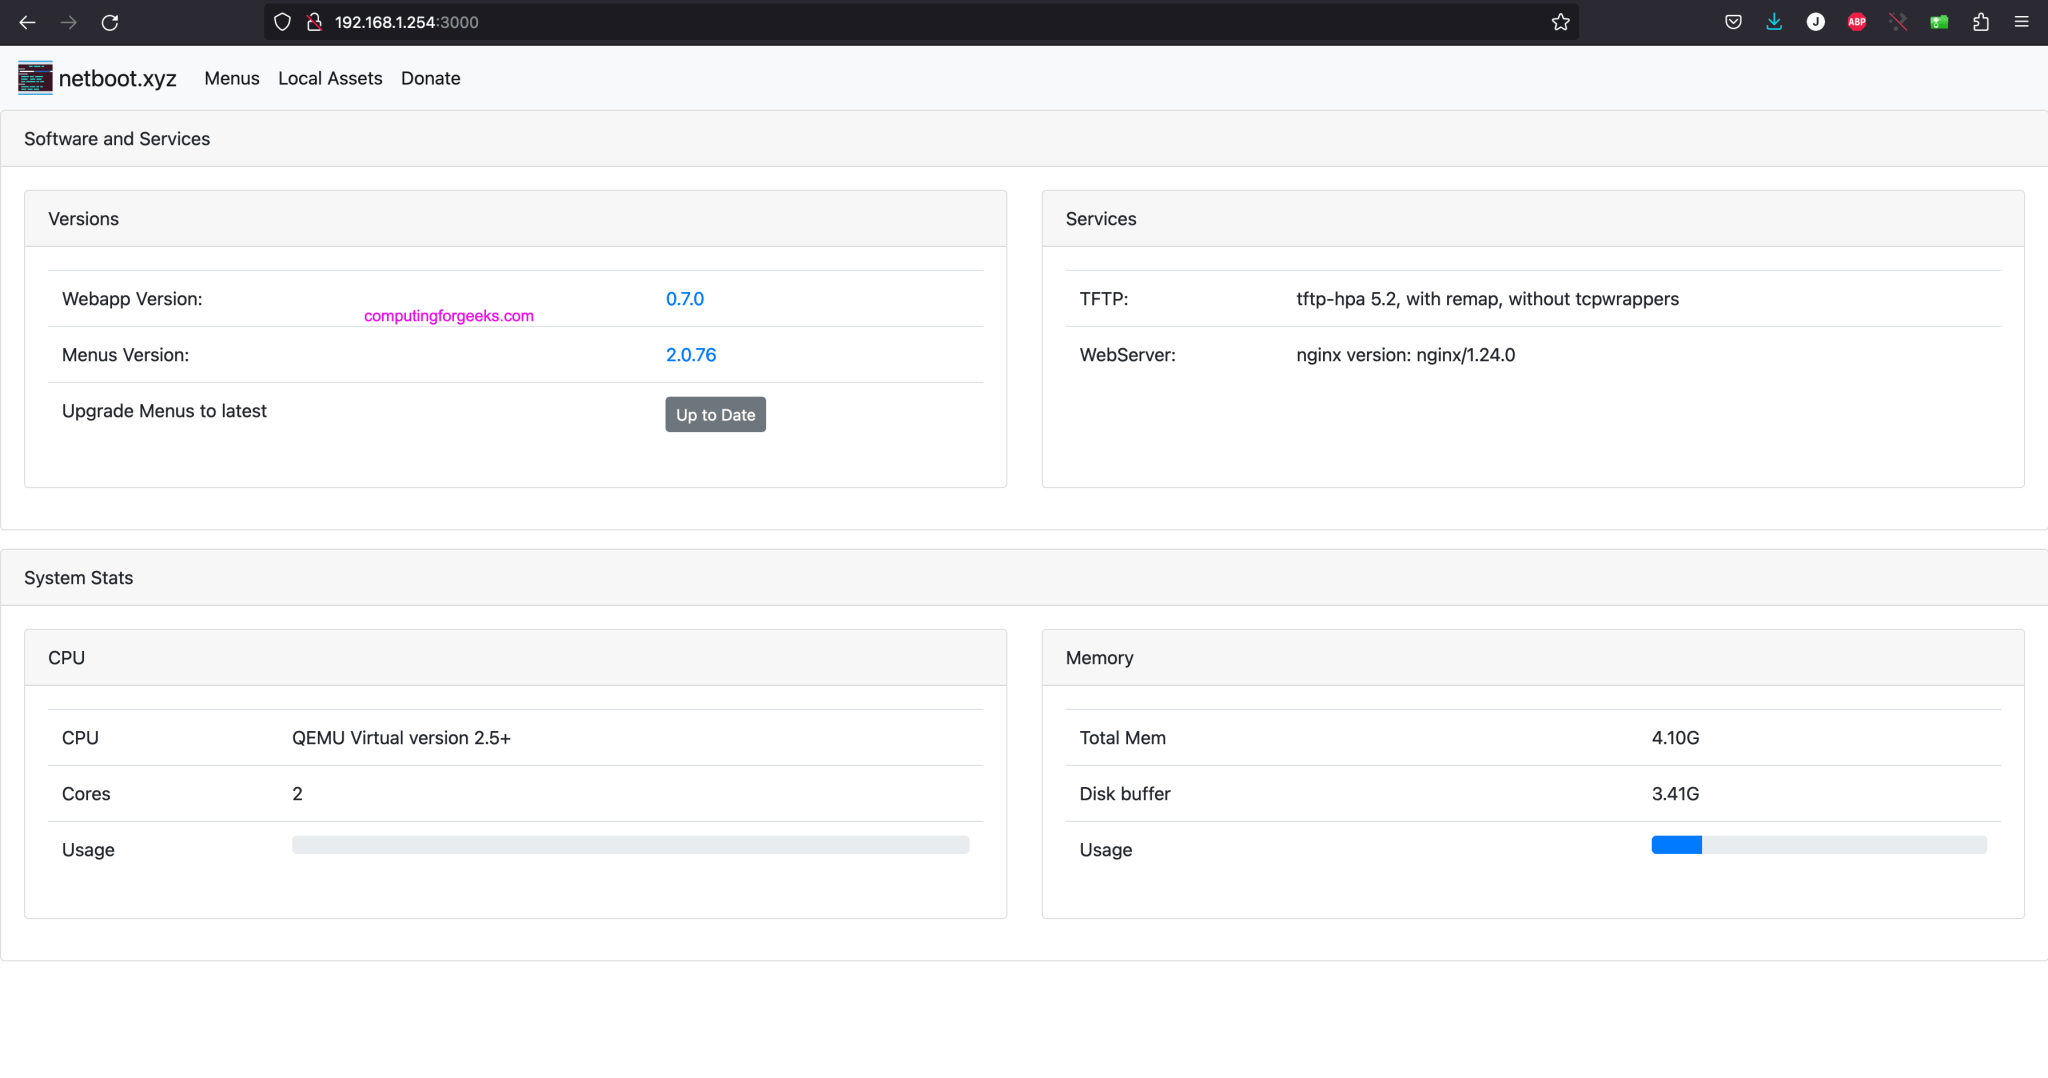This screenshot has width=2048, height=1078.
Task: Click the netboot.xyz terminal logo
Action: pos(34,78)
